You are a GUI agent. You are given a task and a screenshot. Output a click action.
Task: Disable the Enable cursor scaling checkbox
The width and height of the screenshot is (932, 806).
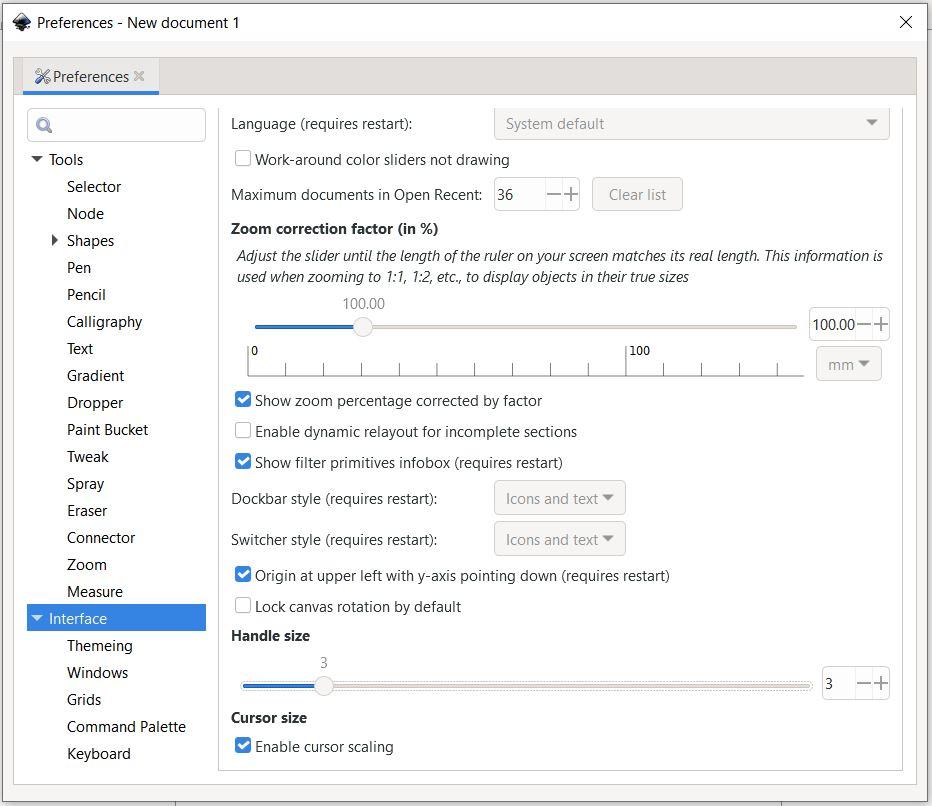coord(243,745)
